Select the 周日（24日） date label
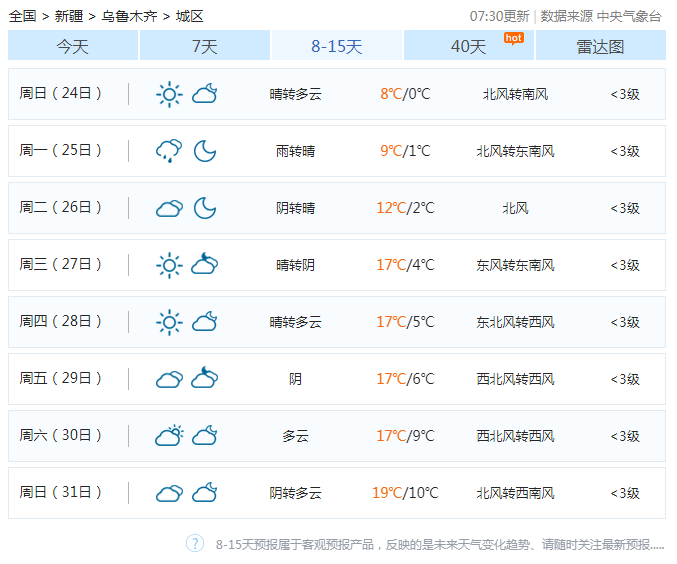Image resolution: width=677 pixels, height=564 pixels. 61,93
